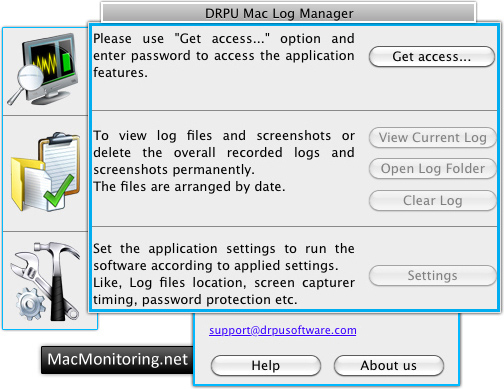This screenshot has width=504, height=389.
Task: Click the yellow folder in log icon
Action: click(27, 183)
